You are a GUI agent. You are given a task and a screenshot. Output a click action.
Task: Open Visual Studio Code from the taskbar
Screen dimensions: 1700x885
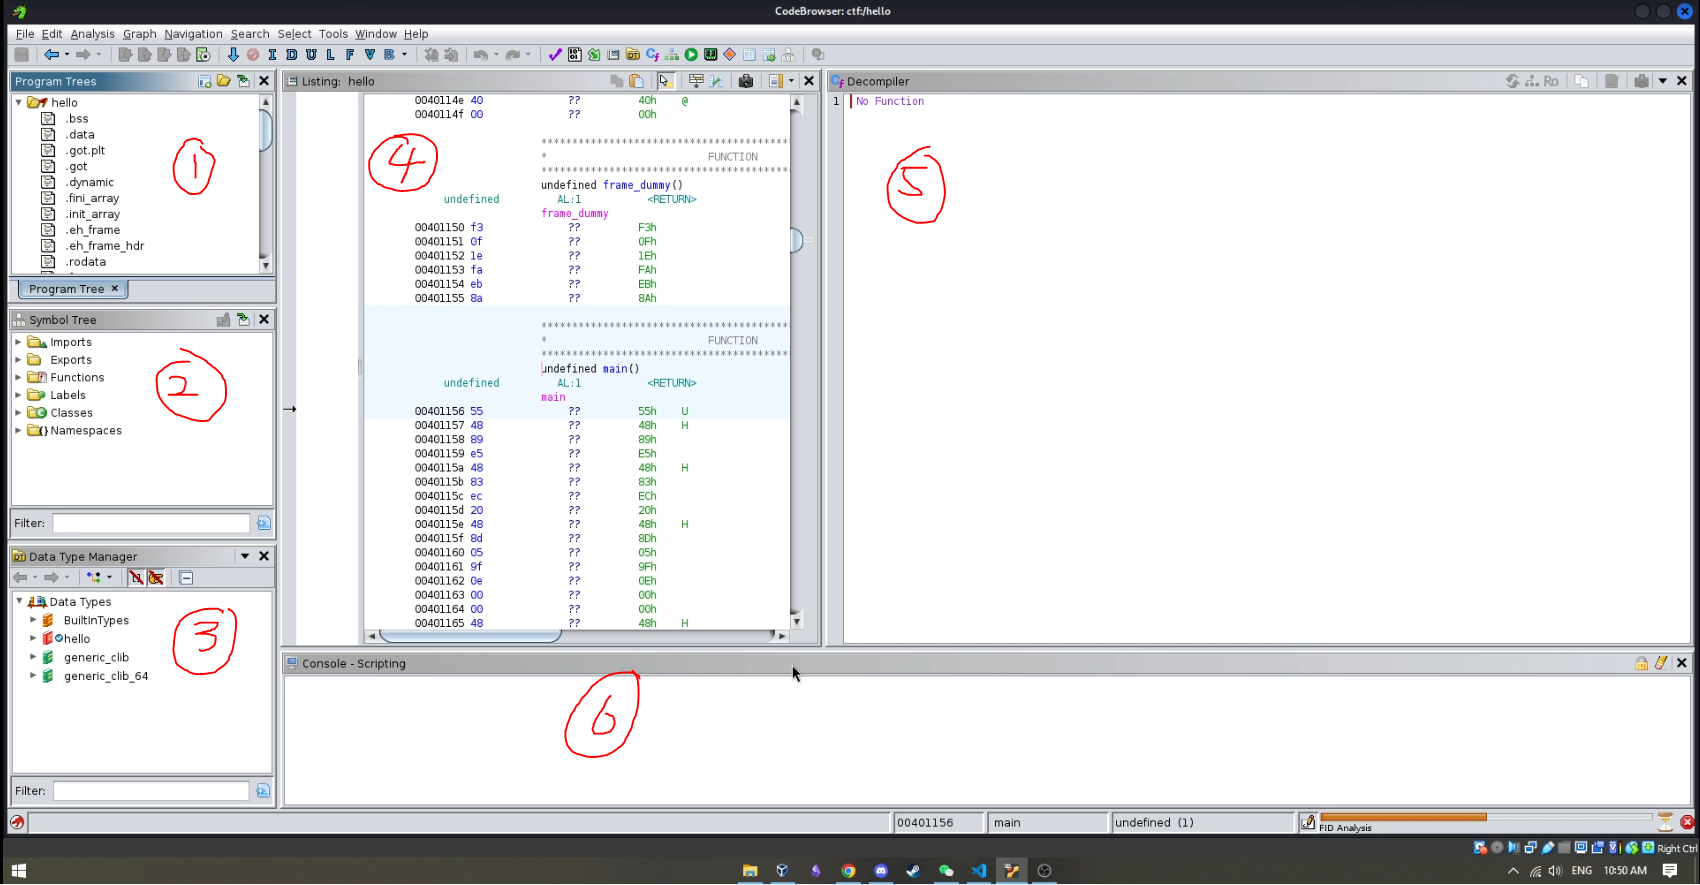979,871
